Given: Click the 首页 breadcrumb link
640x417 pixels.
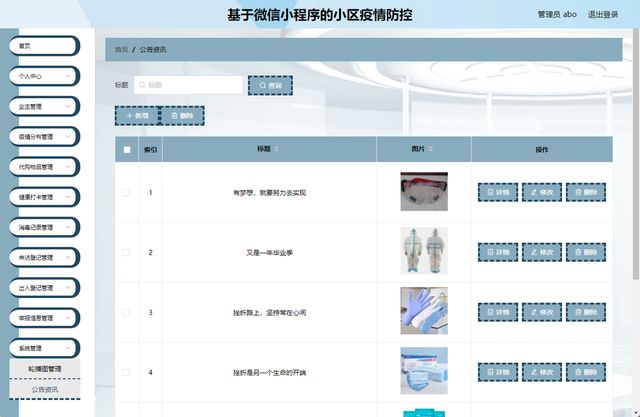Looking at the screenshot, I should coord(121,50).
